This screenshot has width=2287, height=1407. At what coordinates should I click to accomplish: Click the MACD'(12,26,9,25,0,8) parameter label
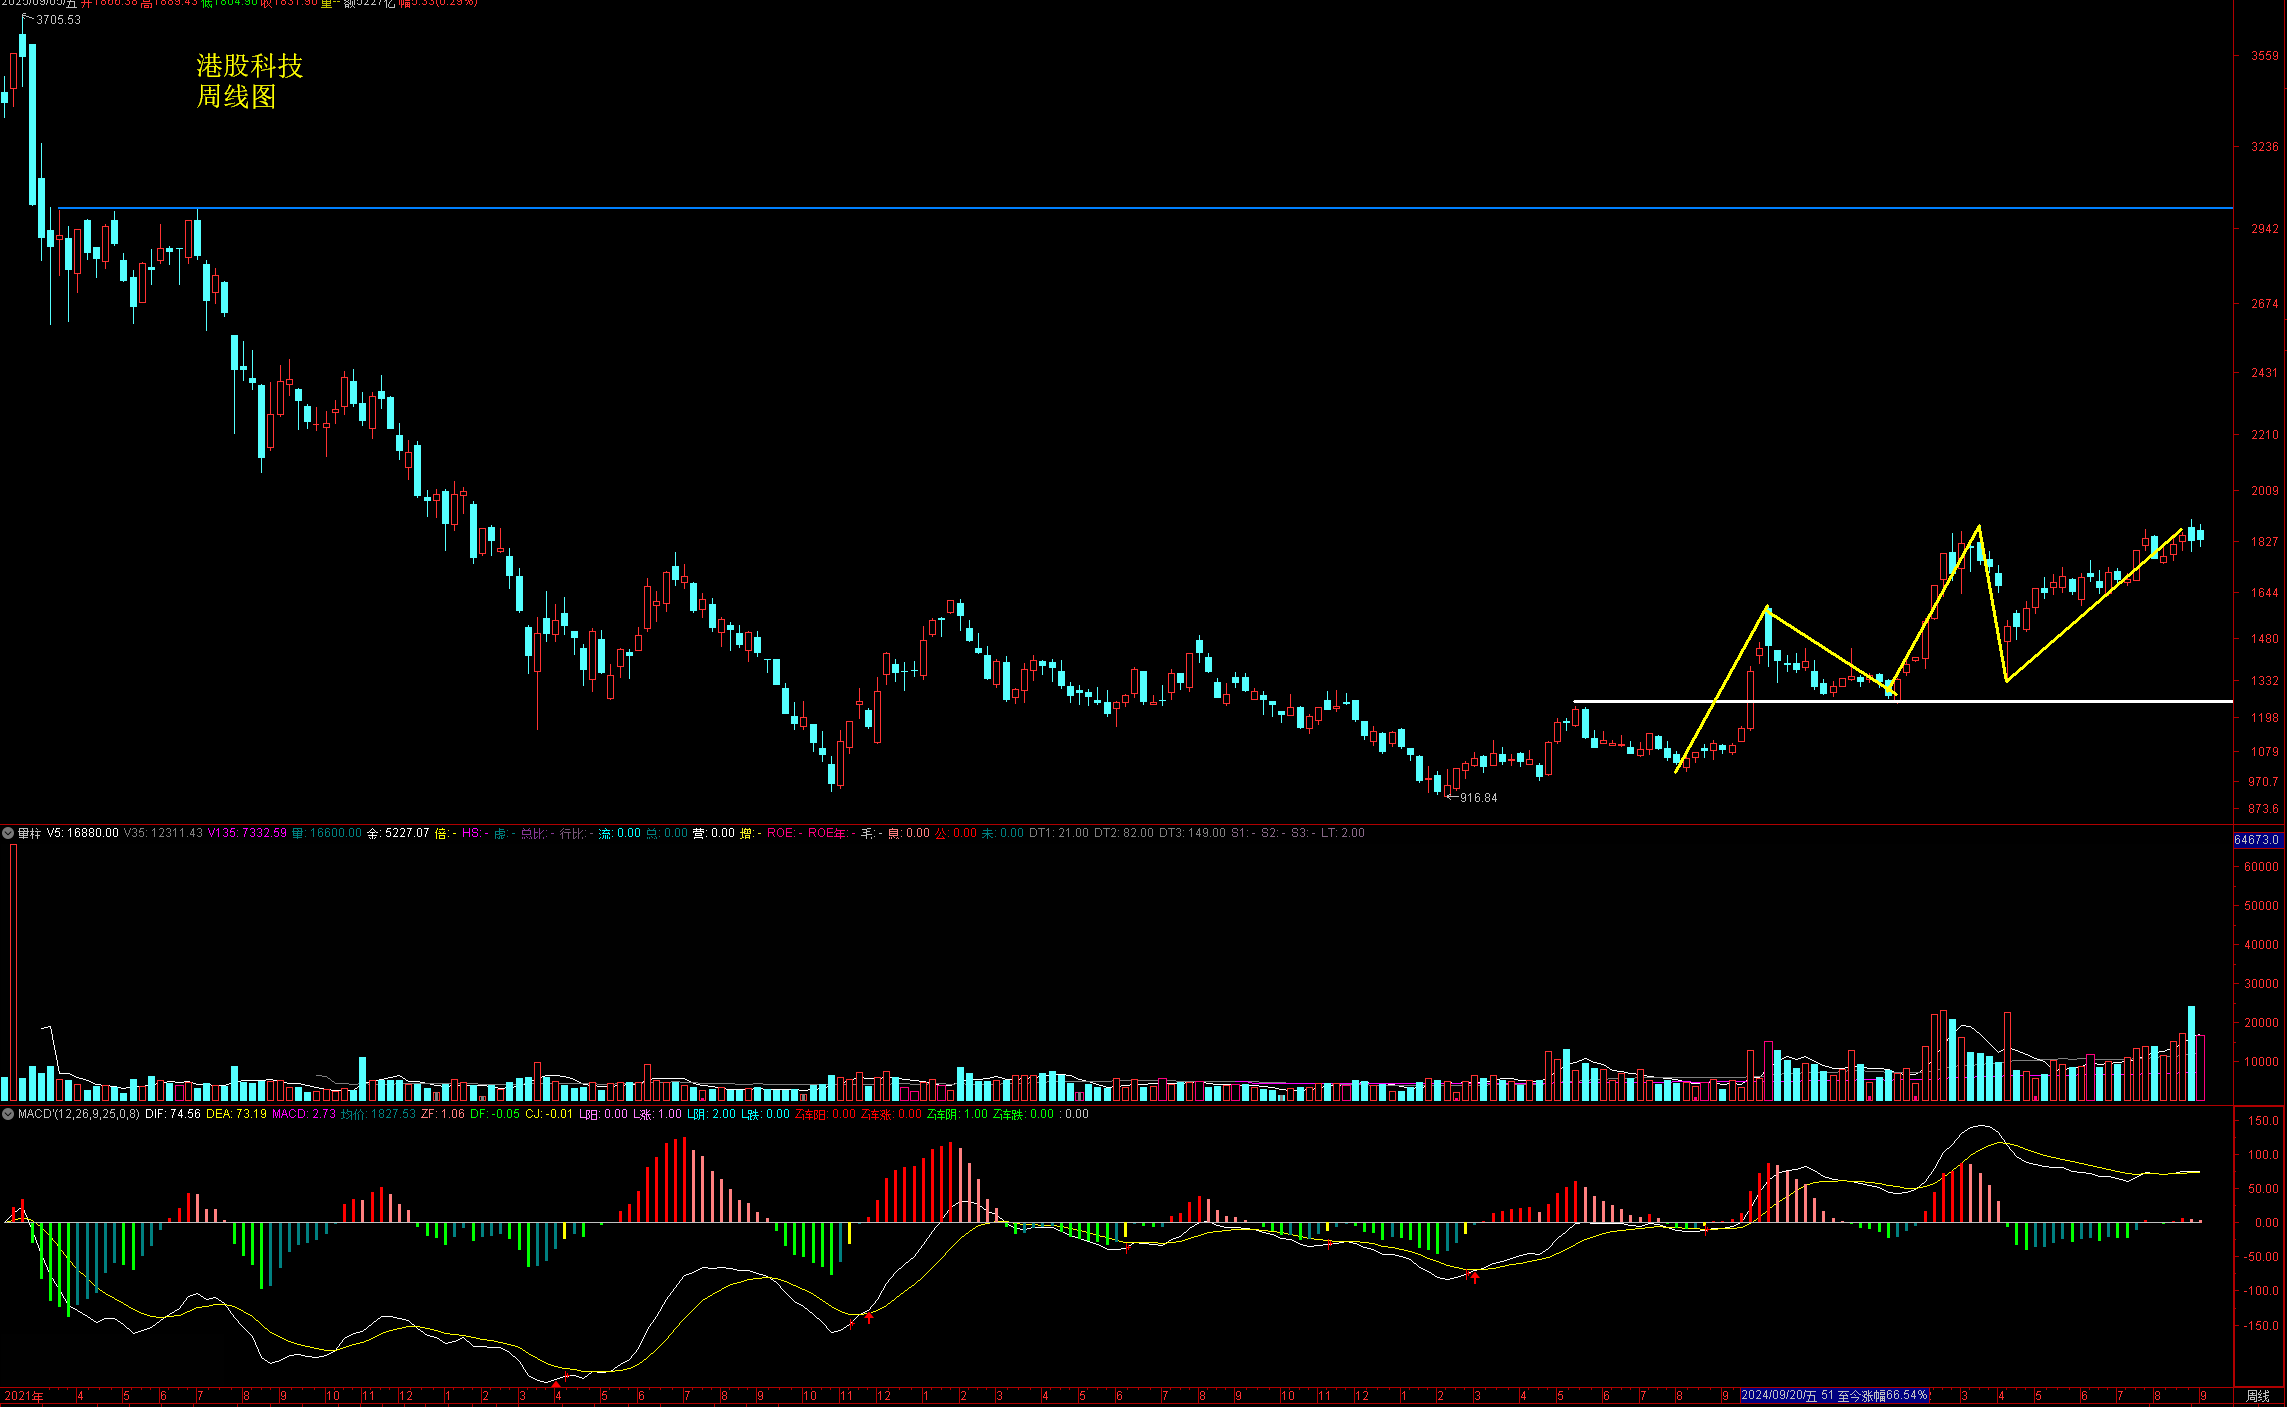79,1114
